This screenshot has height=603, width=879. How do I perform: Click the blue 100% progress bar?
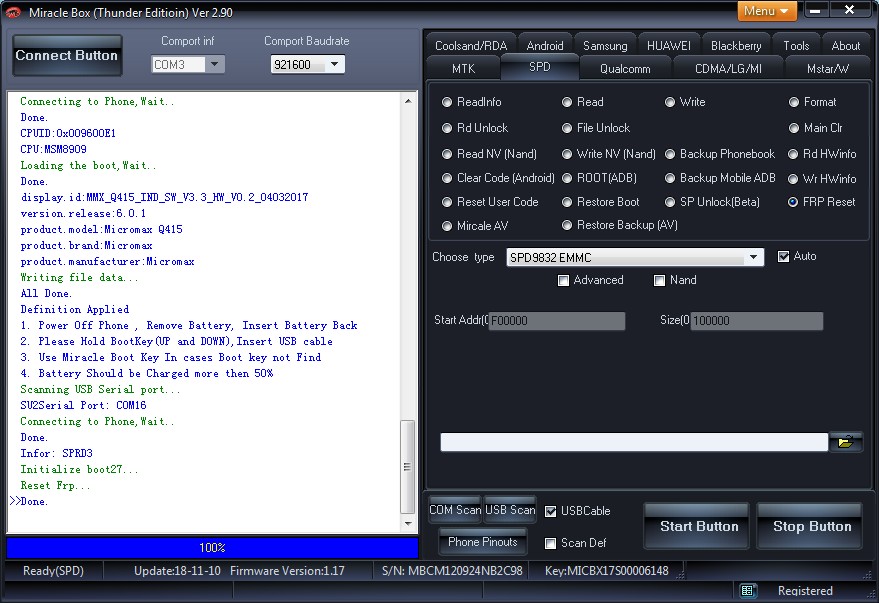[212, 548]
